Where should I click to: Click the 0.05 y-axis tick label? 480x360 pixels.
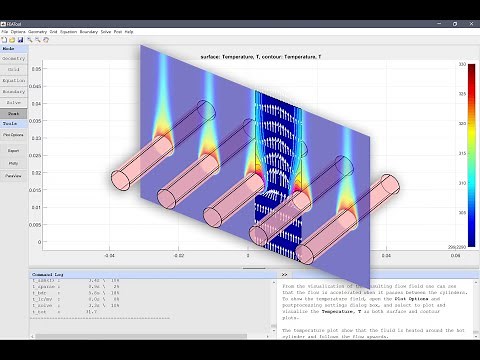(36, 69)
